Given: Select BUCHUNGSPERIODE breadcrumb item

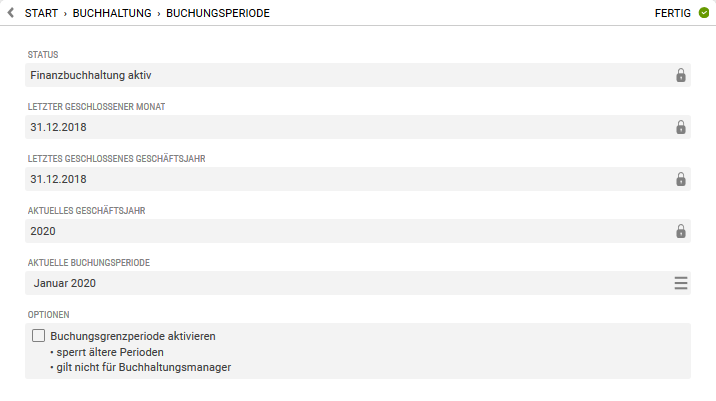Looking at the screenshot, I should pyautogui.click(x=218, y=13).
